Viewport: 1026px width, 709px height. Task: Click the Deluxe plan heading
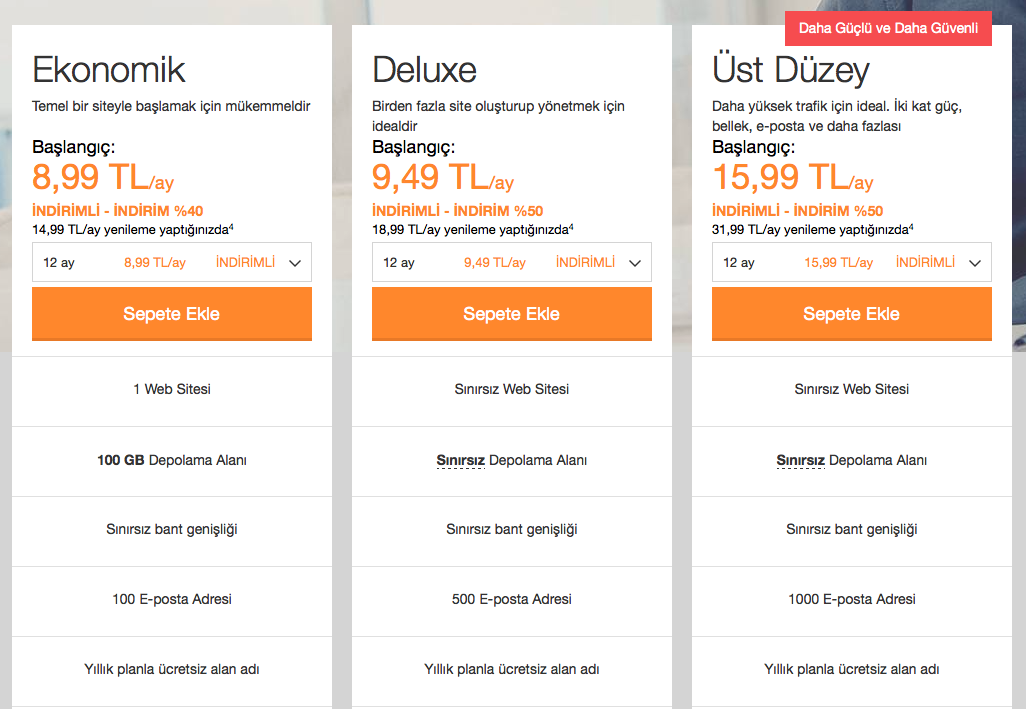coord(424,70)
